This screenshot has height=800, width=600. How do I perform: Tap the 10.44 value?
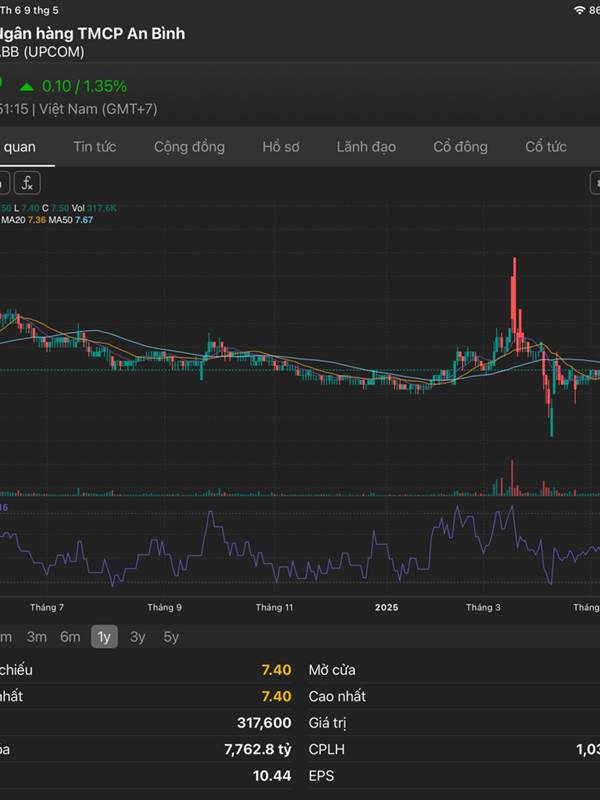click(x=272, y=776)
